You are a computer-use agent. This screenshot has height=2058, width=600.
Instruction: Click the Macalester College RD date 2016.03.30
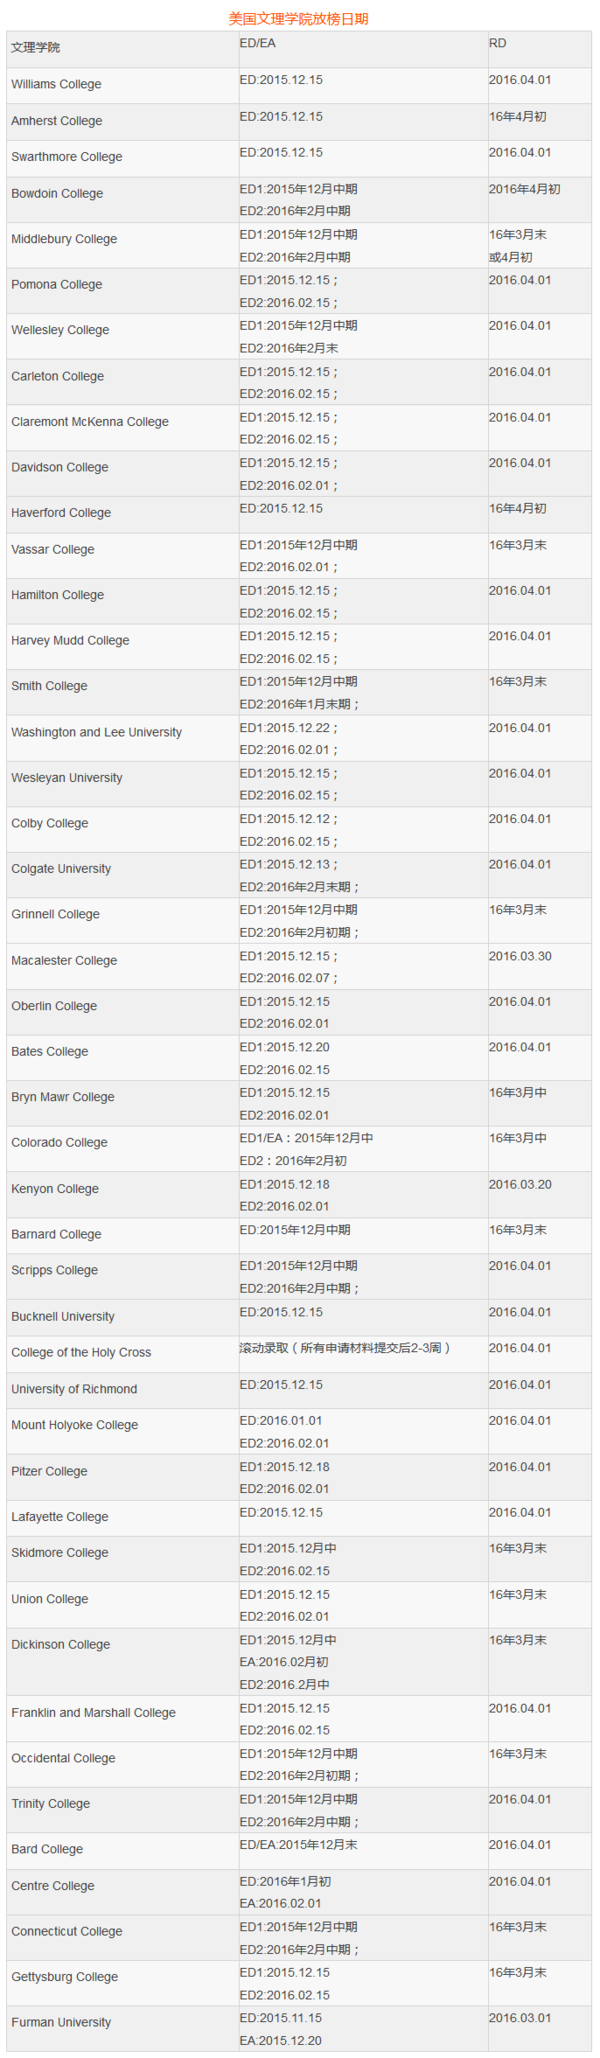coord(520,956)
